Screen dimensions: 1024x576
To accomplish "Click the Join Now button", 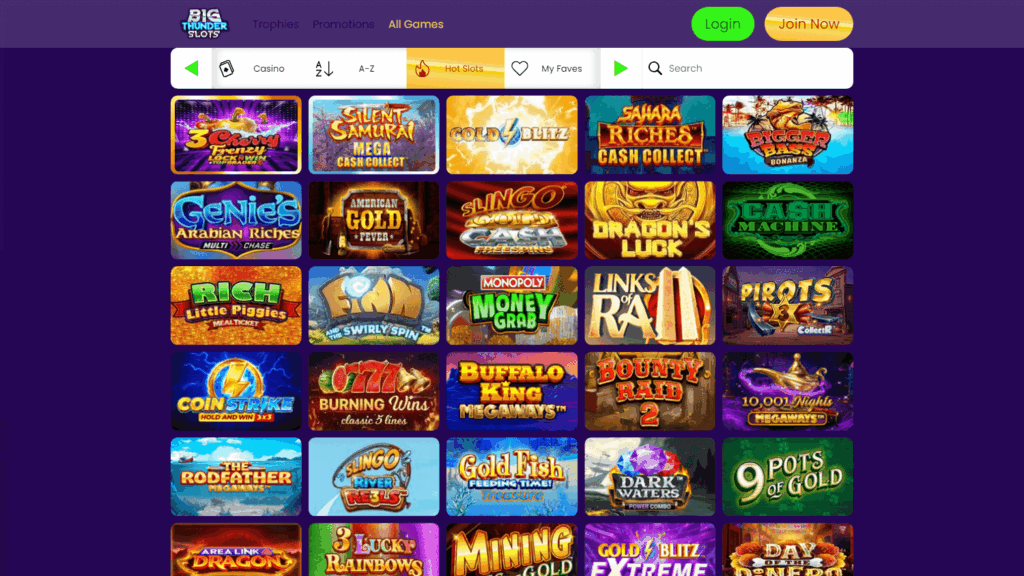I will tap(808, 24).
